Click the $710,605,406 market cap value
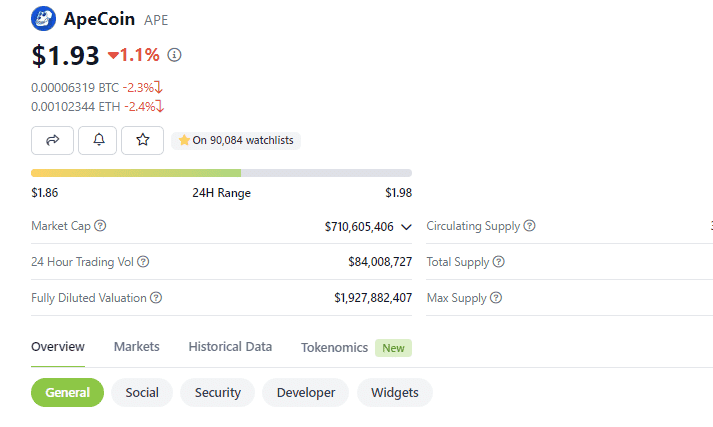 pyautogui.click(x=359, y=226)
